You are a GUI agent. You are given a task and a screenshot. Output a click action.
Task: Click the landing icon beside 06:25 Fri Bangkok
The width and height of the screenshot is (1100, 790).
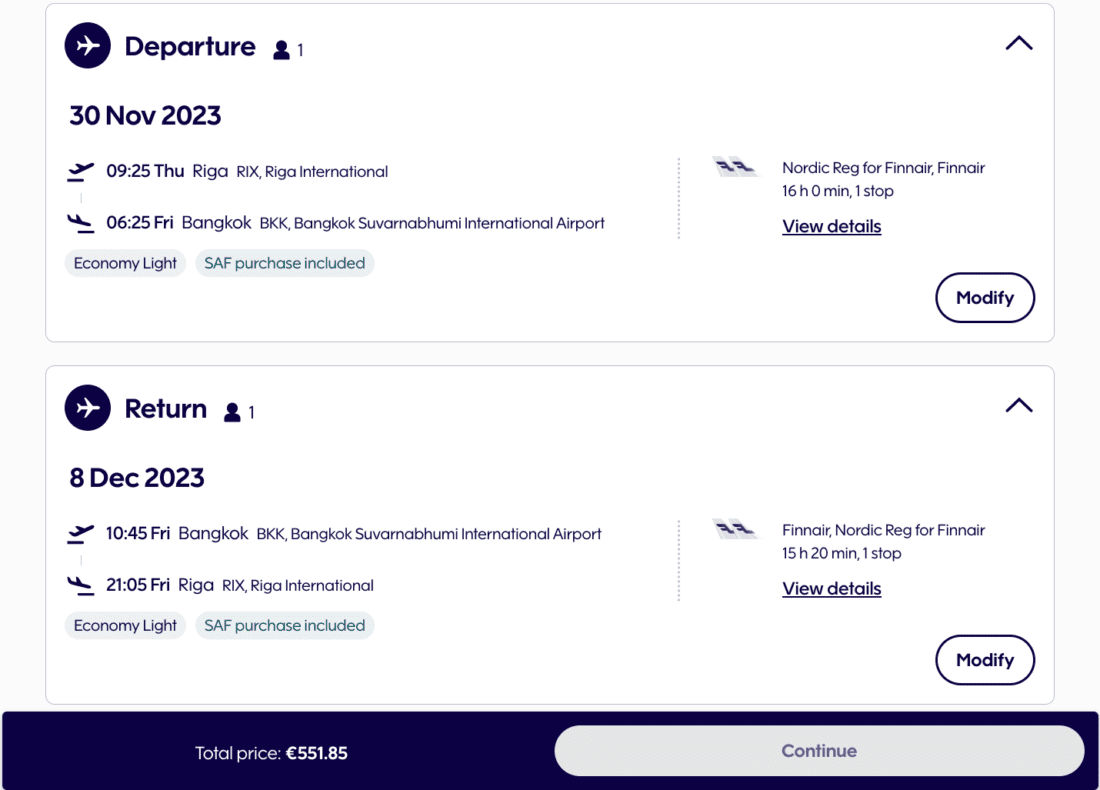pyautogui.click(x=81, y=223)
